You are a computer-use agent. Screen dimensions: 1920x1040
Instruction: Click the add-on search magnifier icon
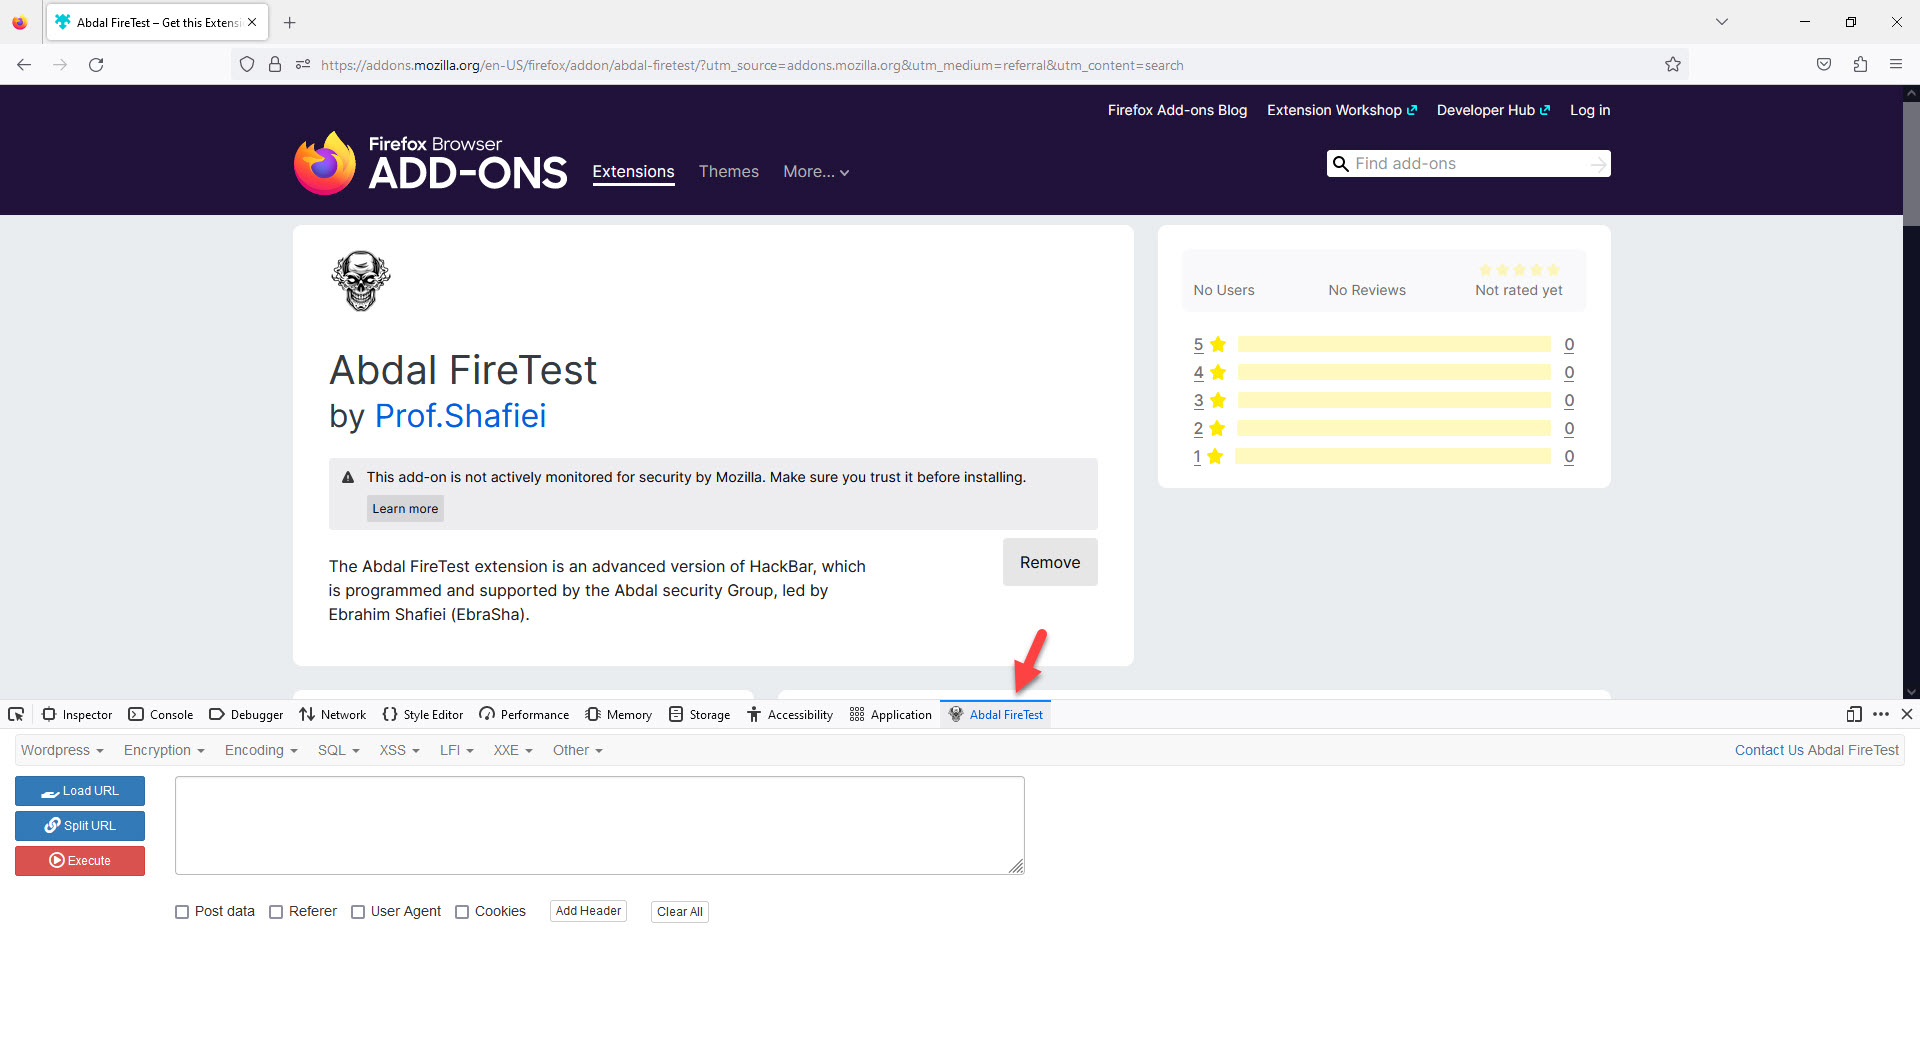pyautogui.click(x=1341, y=164)
